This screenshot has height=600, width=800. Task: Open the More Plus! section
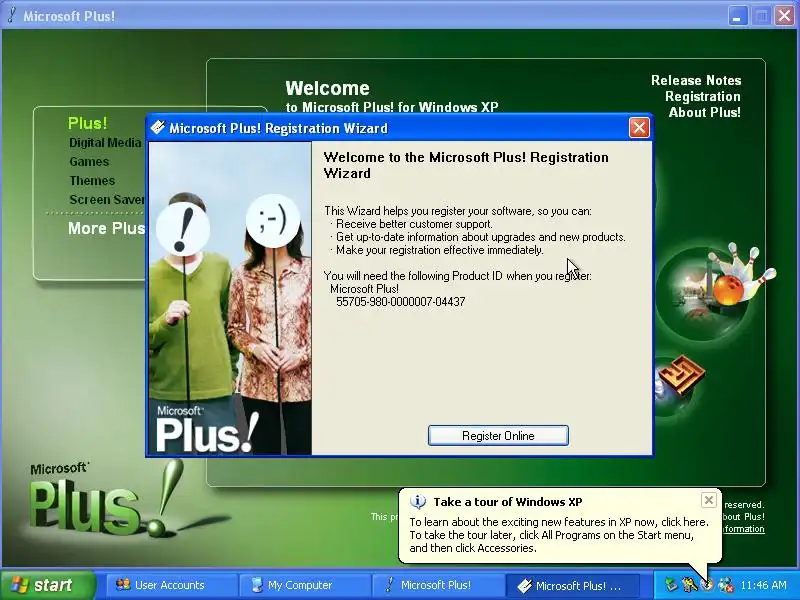pyautogui.click(x=107, y=228)
